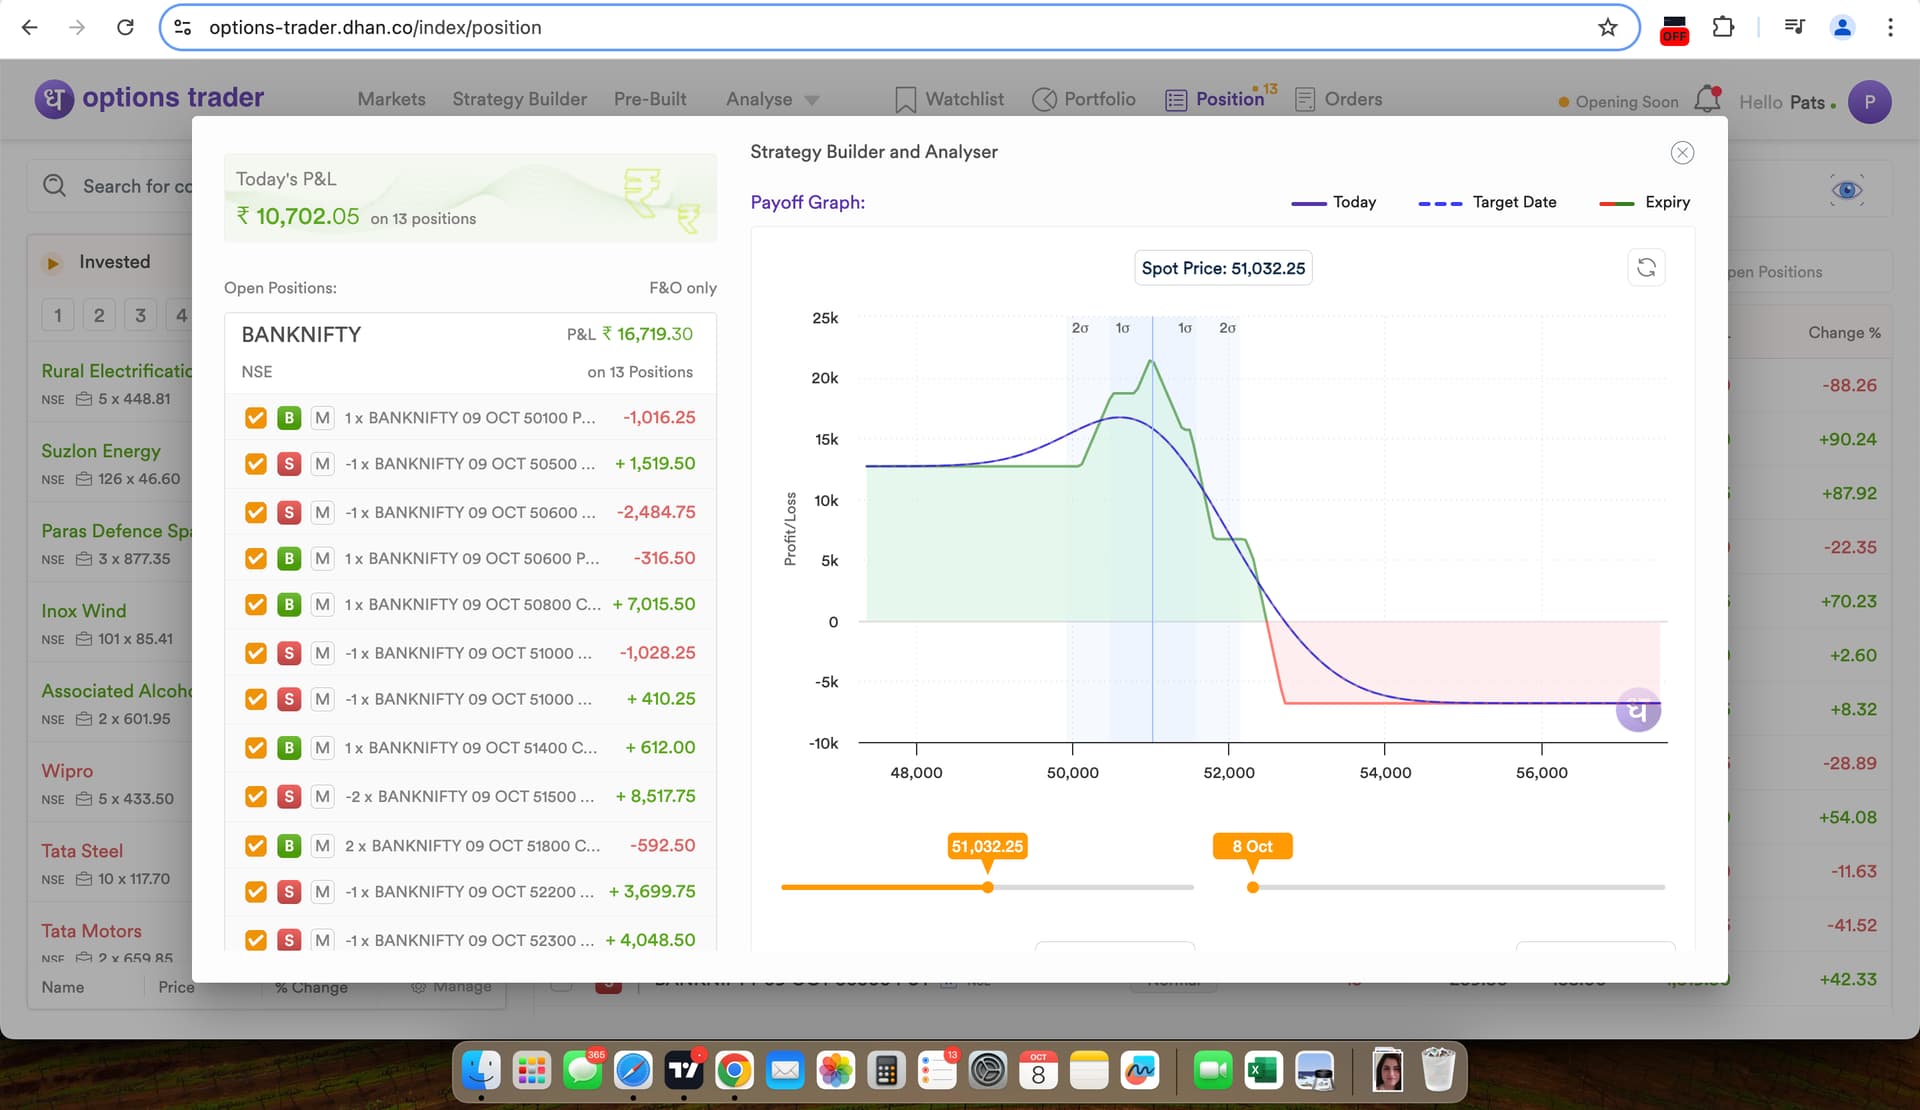The height and width of the screenshot is (1110, 1920).
Task: Open the Markets tab
Action: 391,99
